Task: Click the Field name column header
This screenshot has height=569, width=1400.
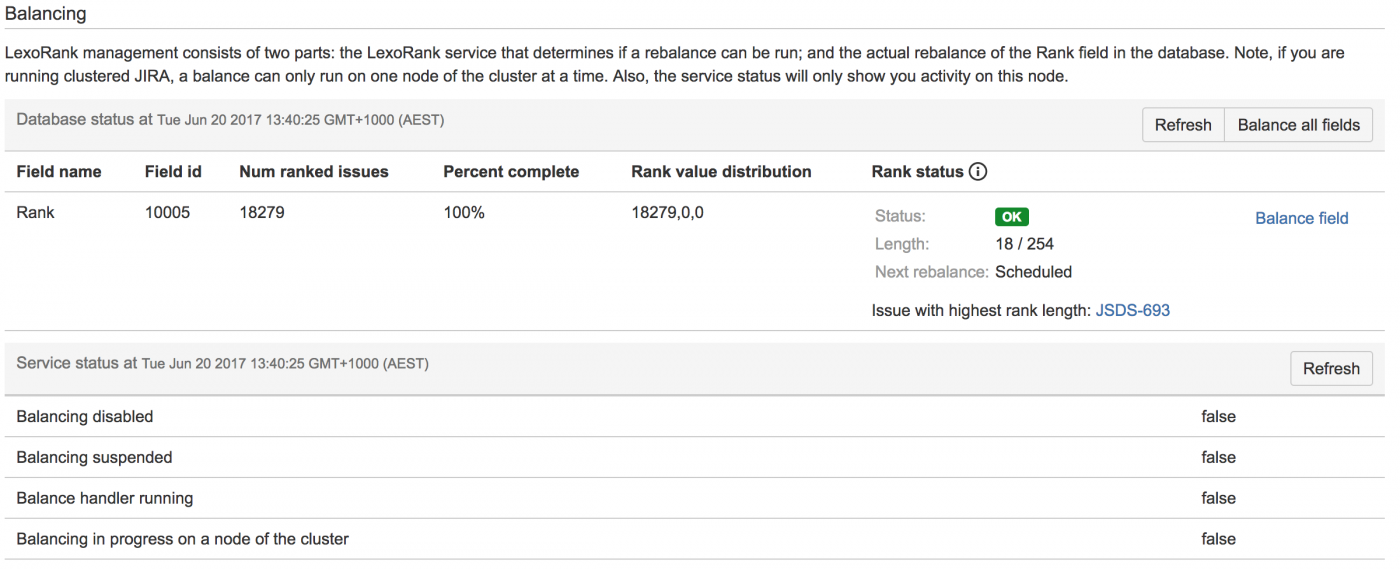Action: [x=59, y=172]
